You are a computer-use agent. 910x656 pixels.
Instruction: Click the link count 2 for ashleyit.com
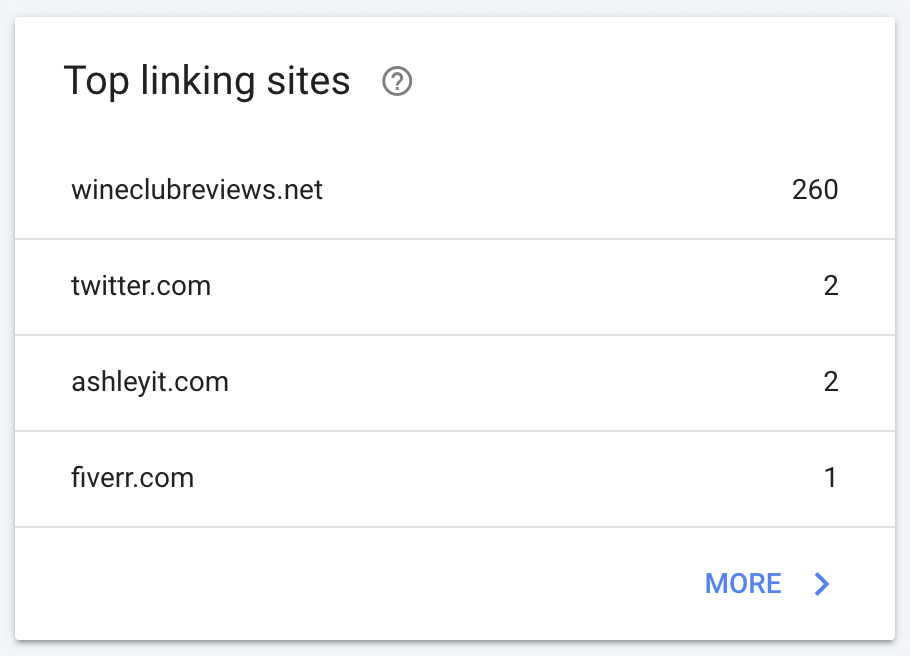tap(830, 382)
